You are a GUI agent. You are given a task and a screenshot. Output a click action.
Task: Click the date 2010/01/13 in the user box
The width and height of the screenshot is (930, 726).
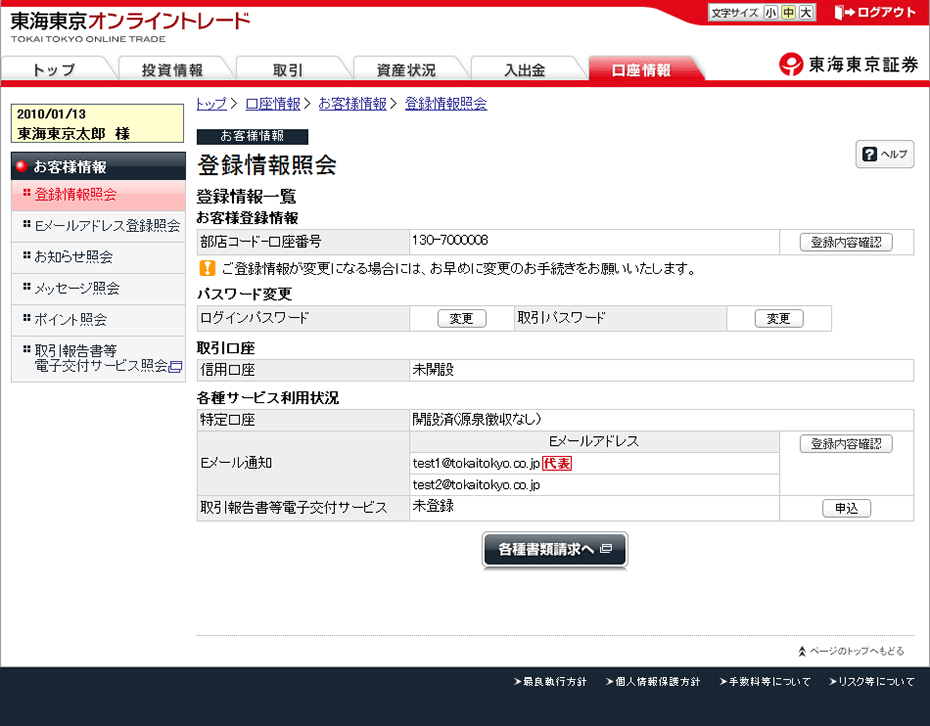click(x=51, y=114)
